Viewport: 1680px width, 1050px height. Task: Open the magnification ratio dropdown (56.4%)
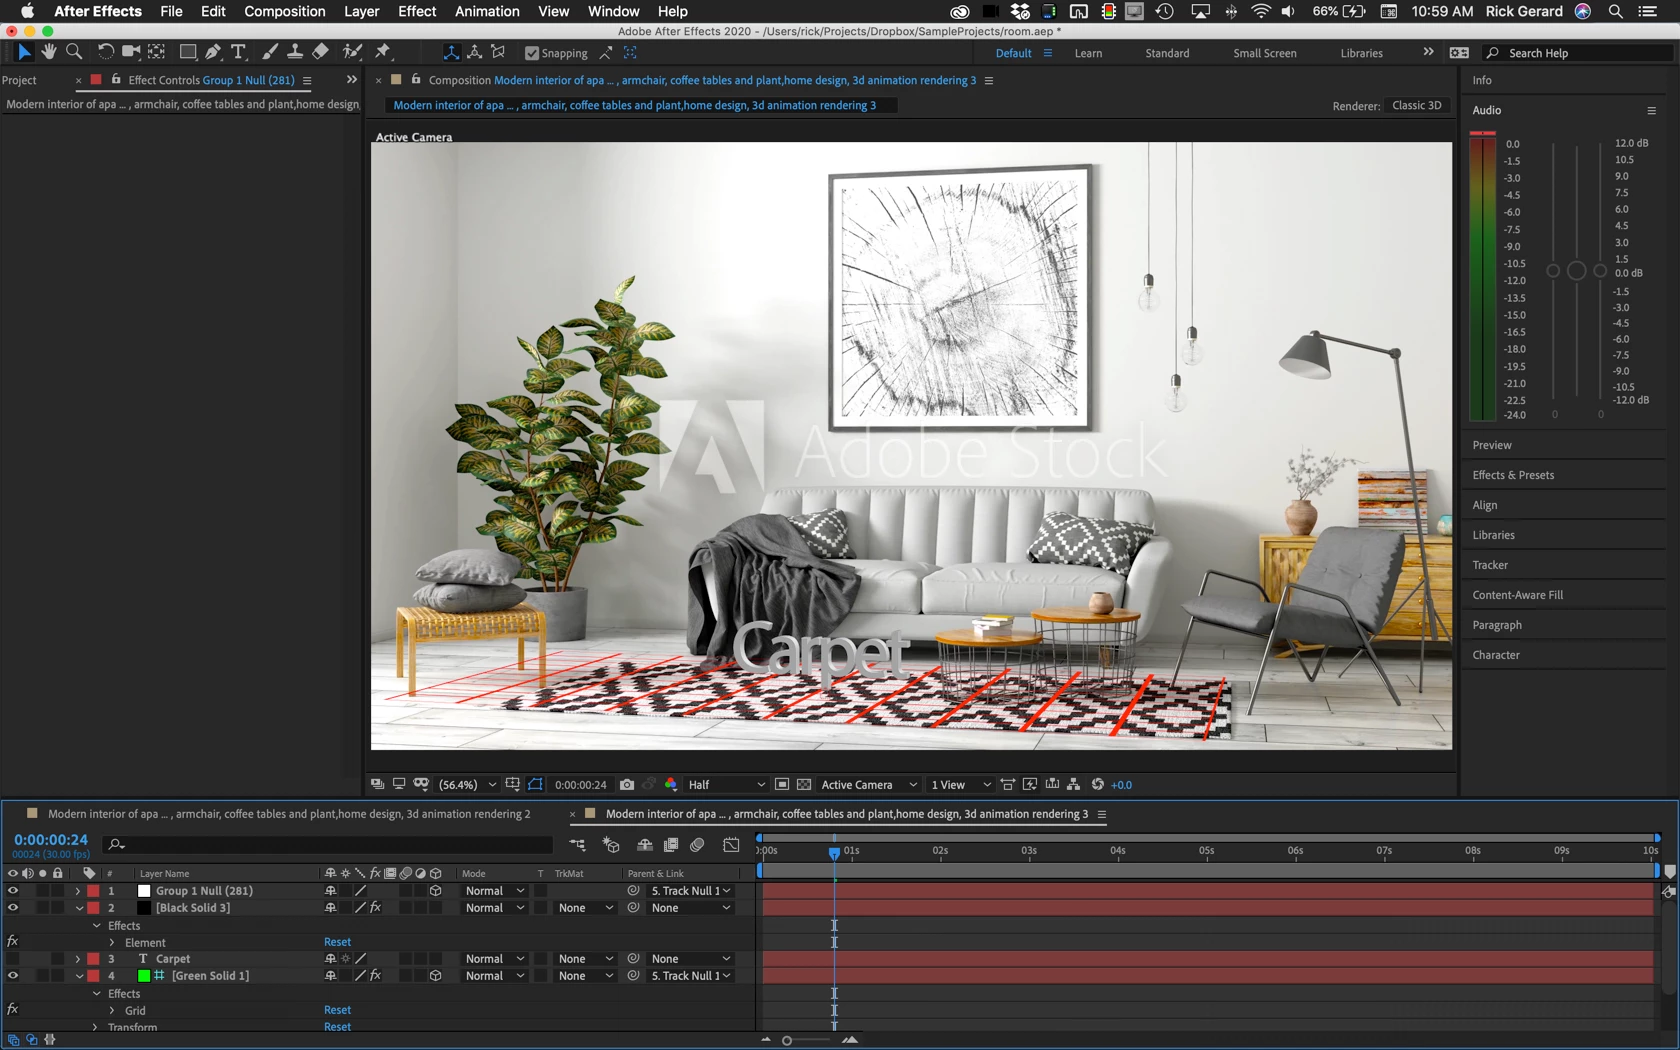[468, 785]
